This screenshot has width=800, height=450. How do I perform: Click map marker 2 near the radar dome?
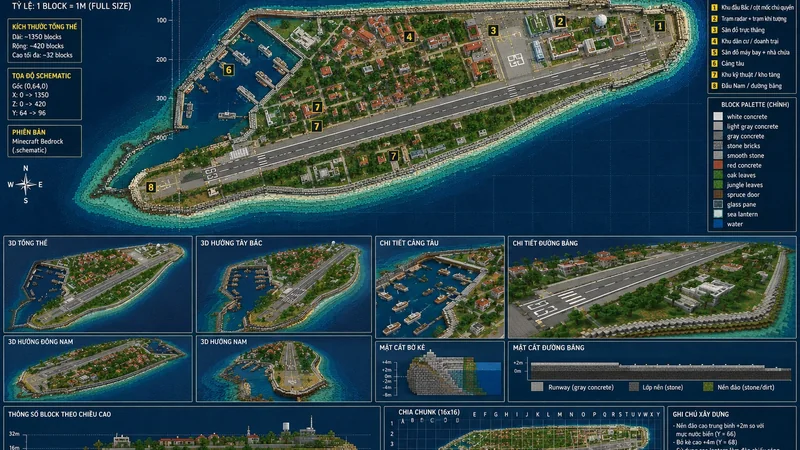(x=560, y=21)
